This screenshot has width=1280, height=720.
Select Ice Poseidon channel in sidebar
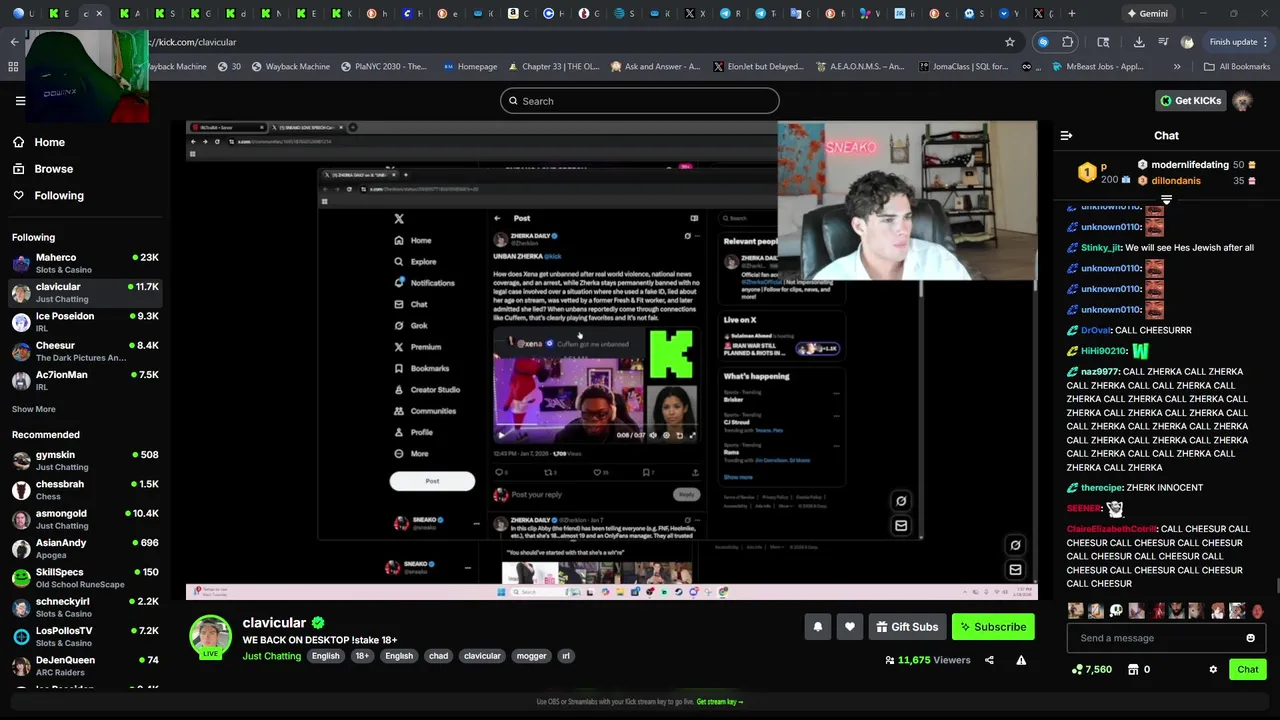[x=85, y=322]
